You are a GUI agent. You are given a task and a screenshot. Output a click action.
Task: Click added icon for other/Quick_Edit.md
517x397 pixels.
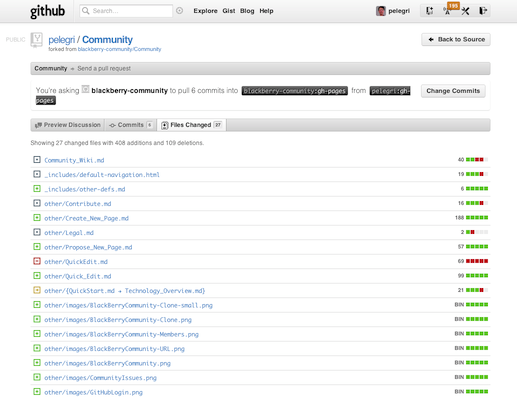click(x=37, y=276)
